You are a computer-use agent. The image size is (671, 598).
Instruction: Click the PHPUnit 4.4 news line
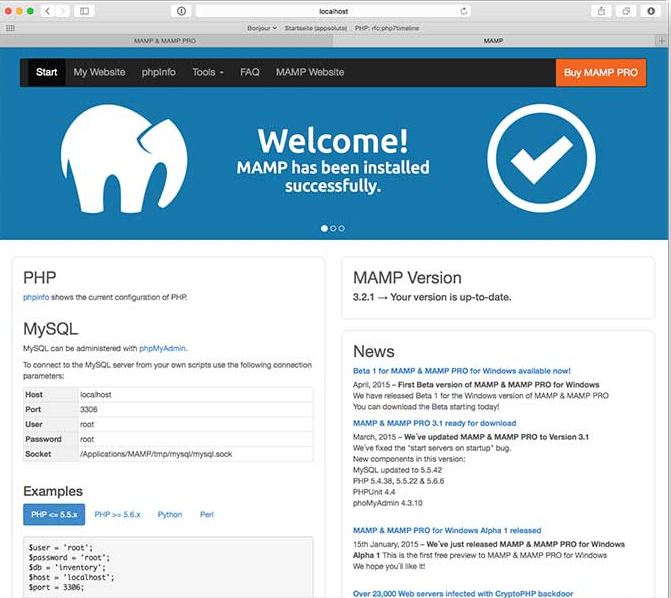[374, 492]
